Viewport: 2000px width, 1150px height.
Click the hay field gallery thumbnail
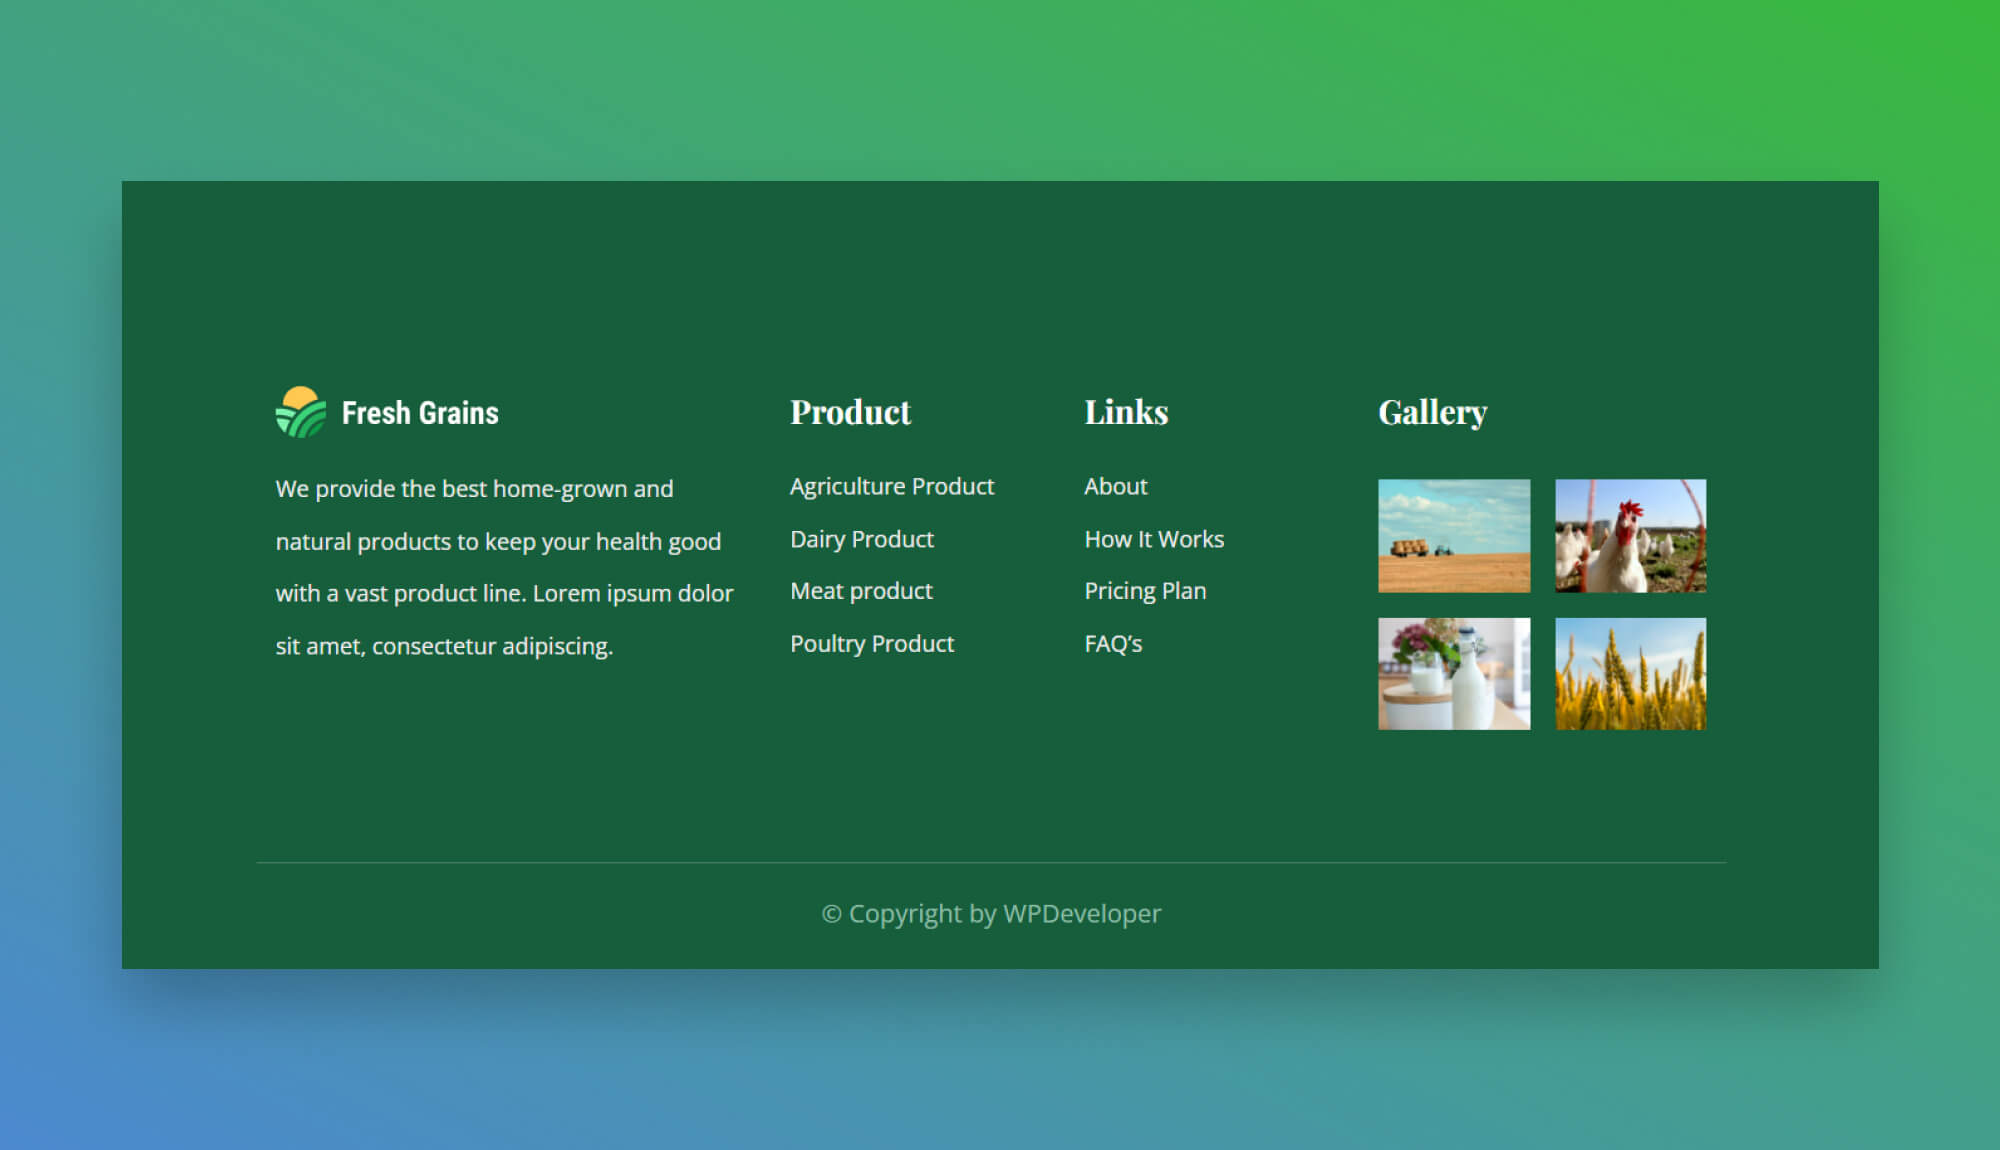pos(1453,536)
